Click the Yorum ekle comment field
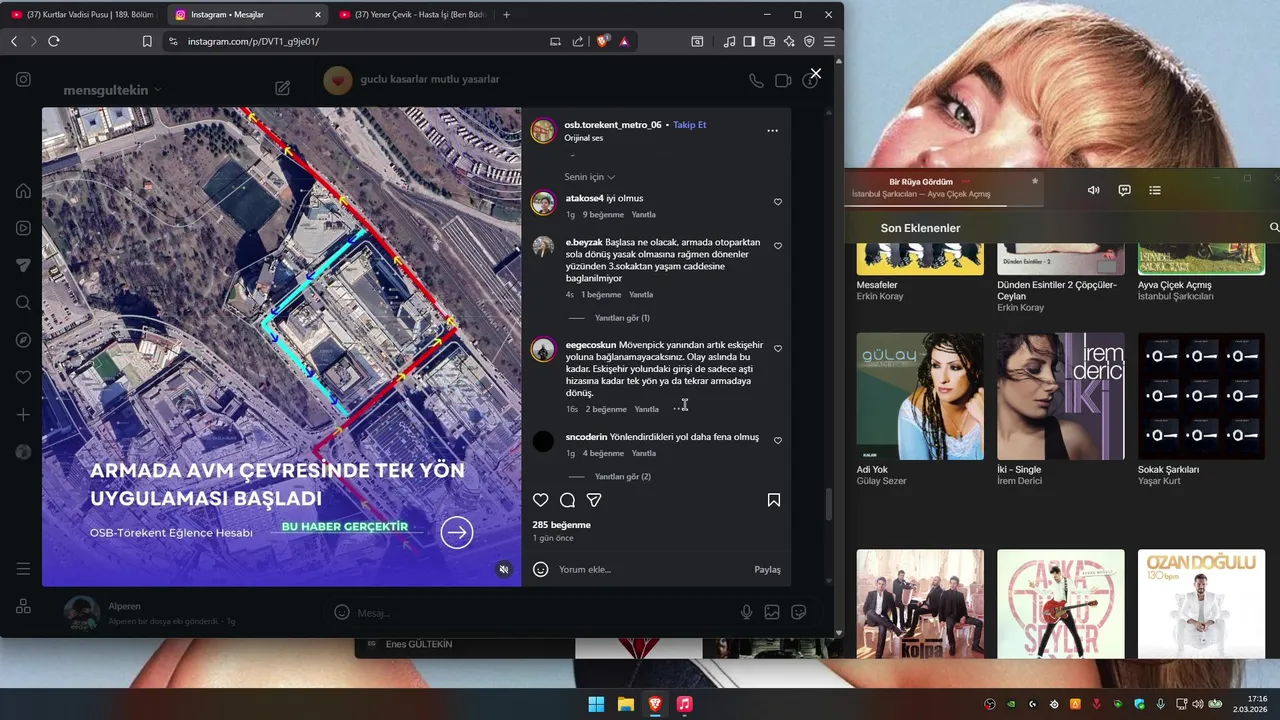The image size is (1280, 720). tap(650, 569)
